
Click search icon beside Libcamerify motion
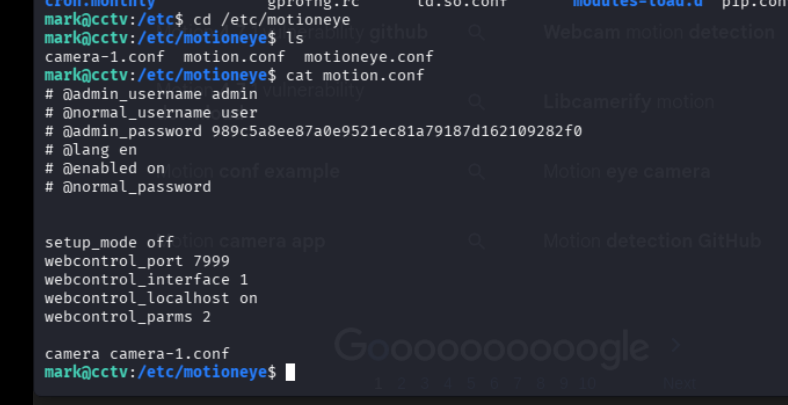click(477, 102)
